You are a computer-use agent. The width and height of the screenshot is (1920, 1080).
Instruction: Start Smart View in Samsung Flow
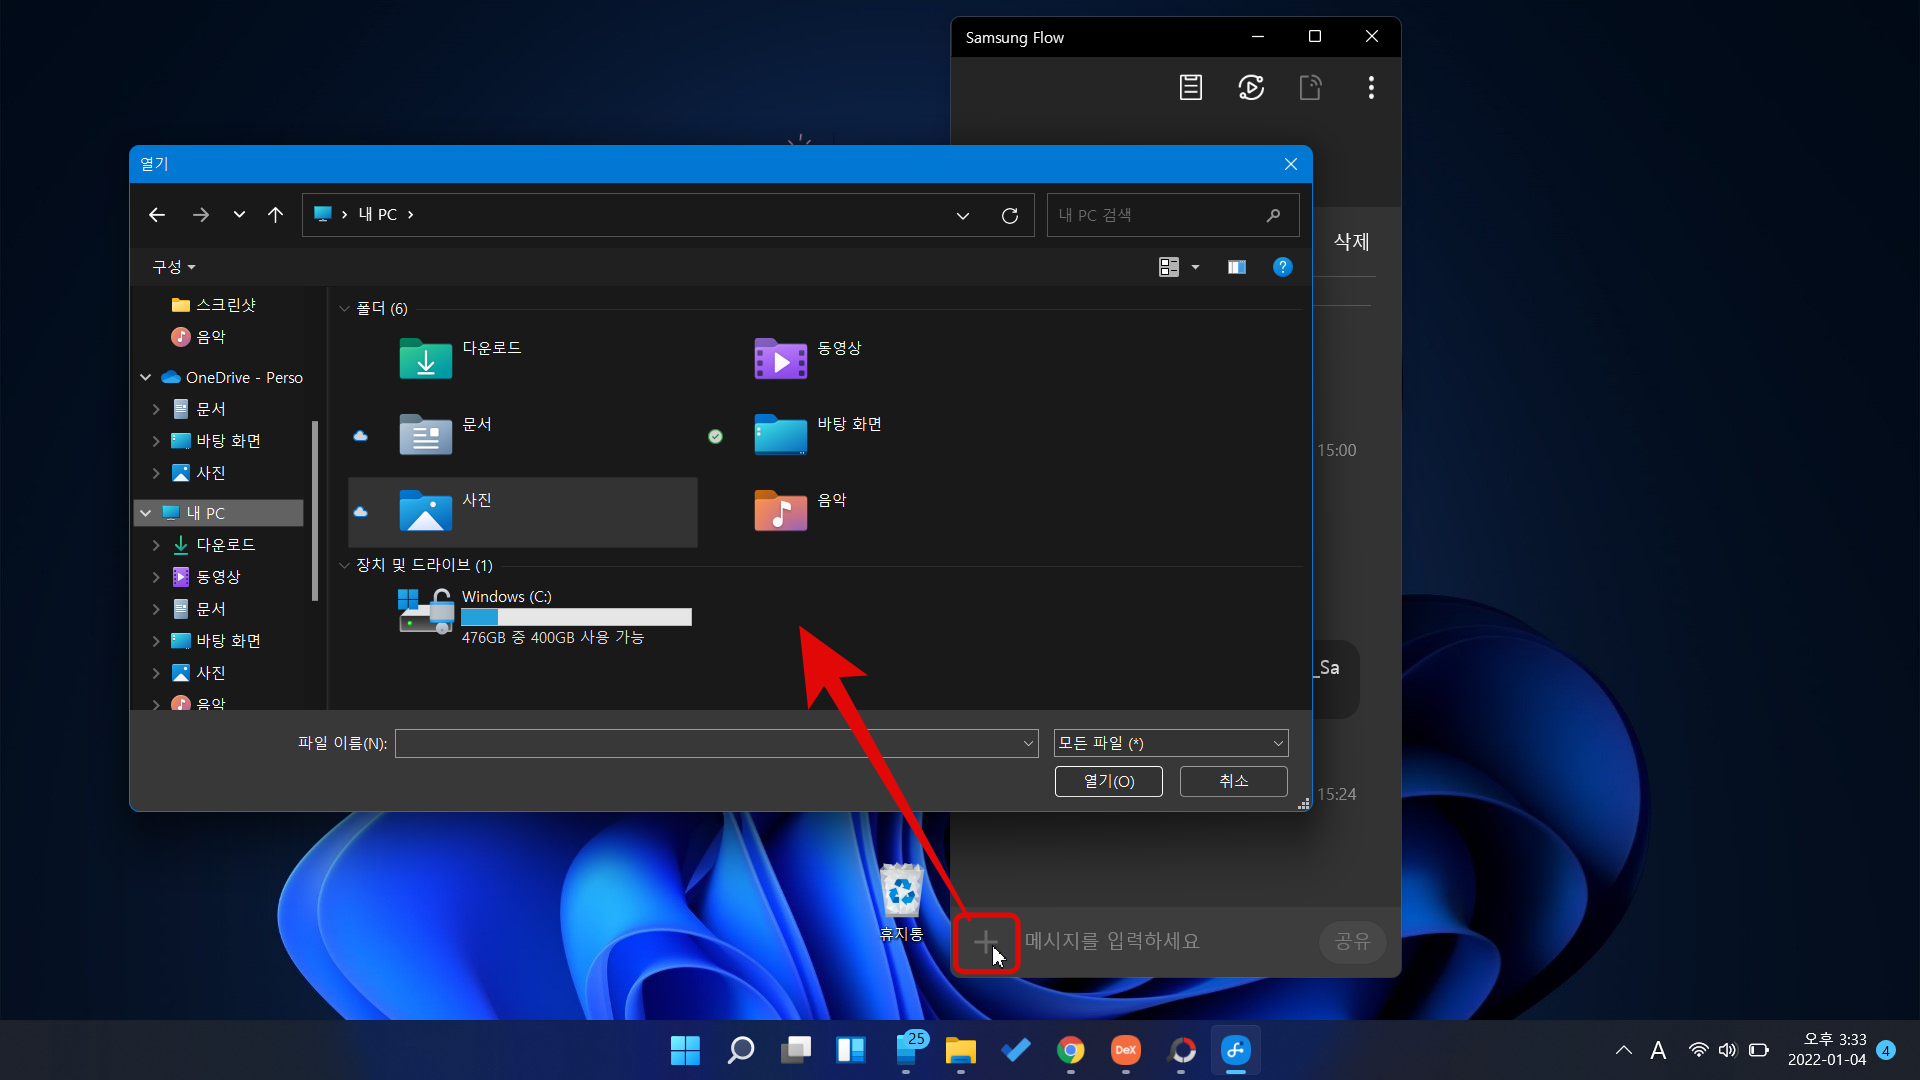[1251, 87]
